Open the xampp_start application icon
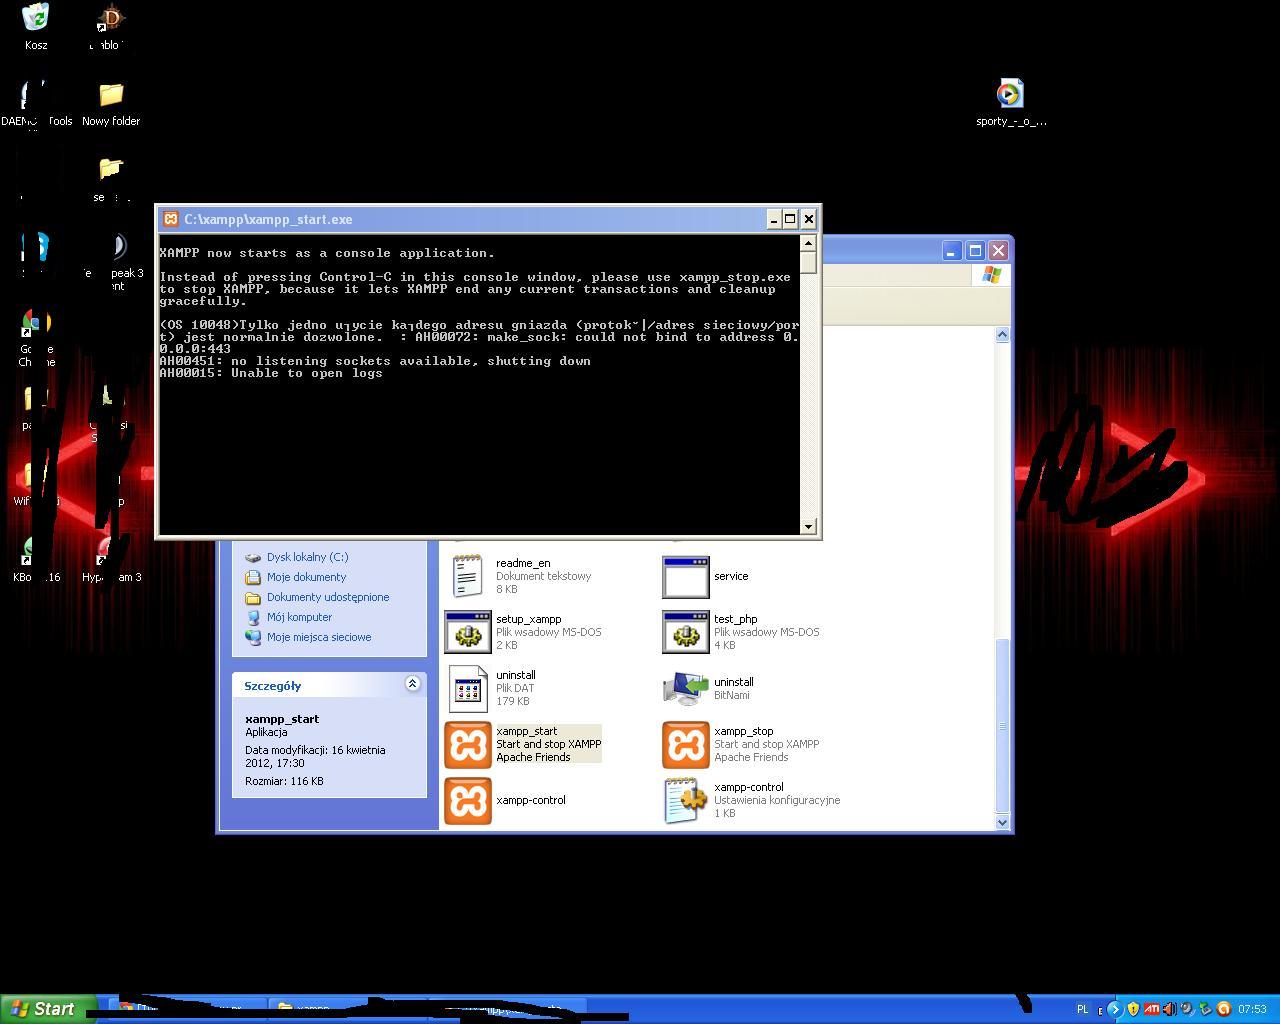 pos(468,745)
